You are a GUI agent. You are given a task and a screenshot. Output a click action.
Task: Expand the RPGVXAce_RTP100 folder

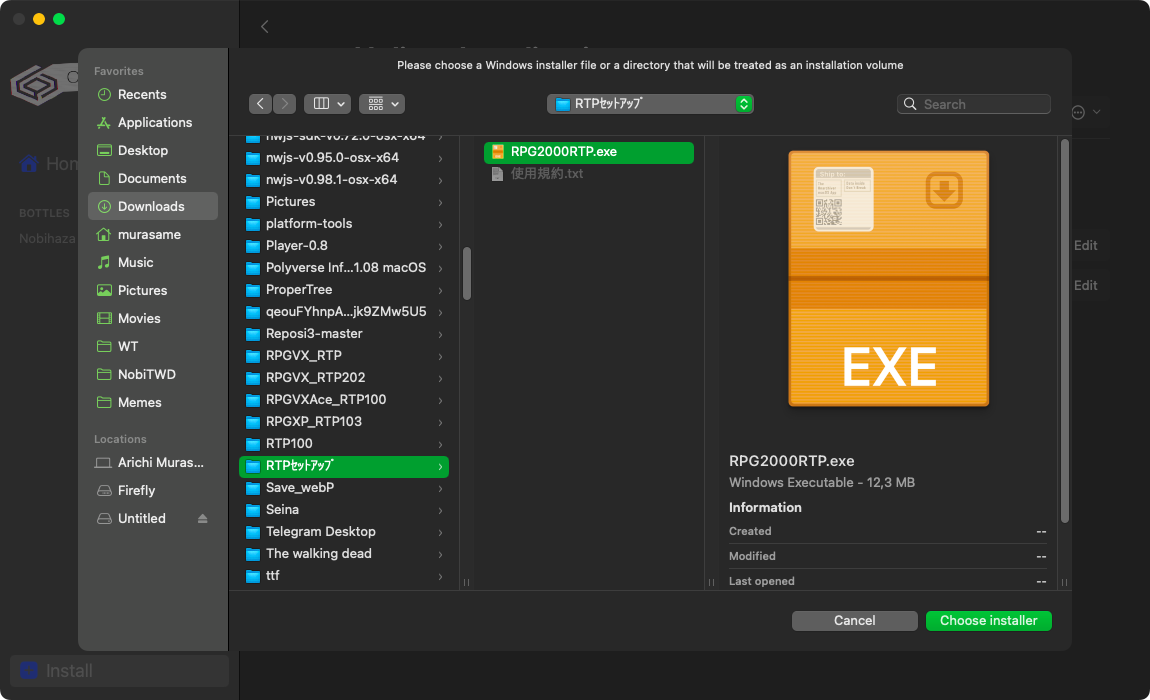(x=326, y=399)
